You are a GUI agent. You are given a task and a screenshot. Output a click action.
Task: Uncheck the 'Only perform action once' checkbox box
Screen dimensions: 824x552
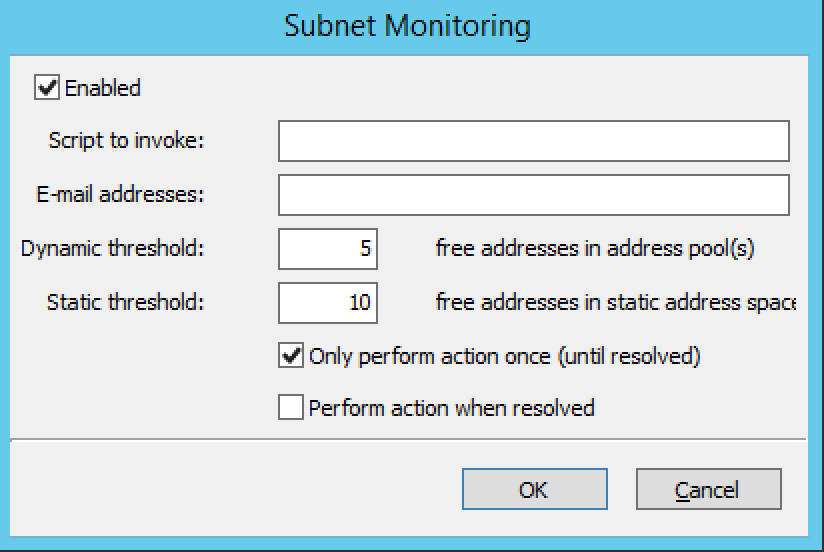click(x=291, y=355)
